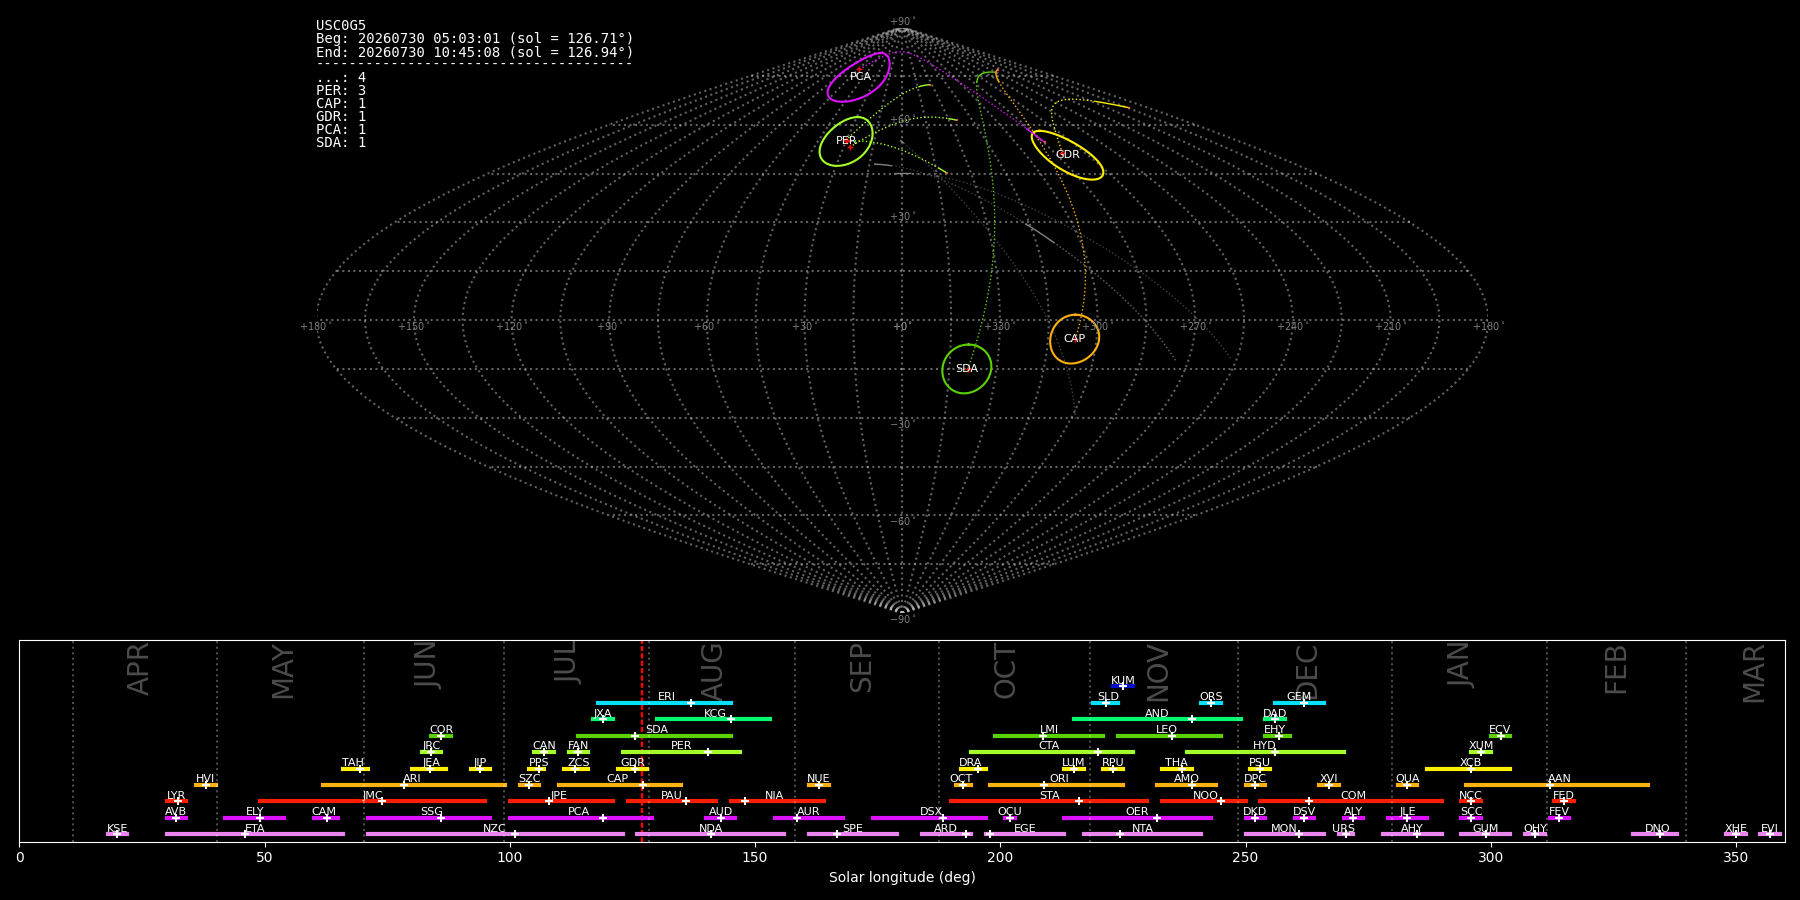1800x900 pixels.
Task: Click the ETA shower bar in May
Action: click(255, 834)
